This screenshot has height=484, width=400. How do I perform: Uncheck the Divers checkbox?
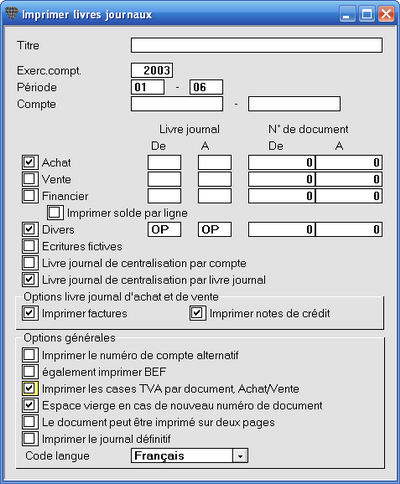click(30, 229)
